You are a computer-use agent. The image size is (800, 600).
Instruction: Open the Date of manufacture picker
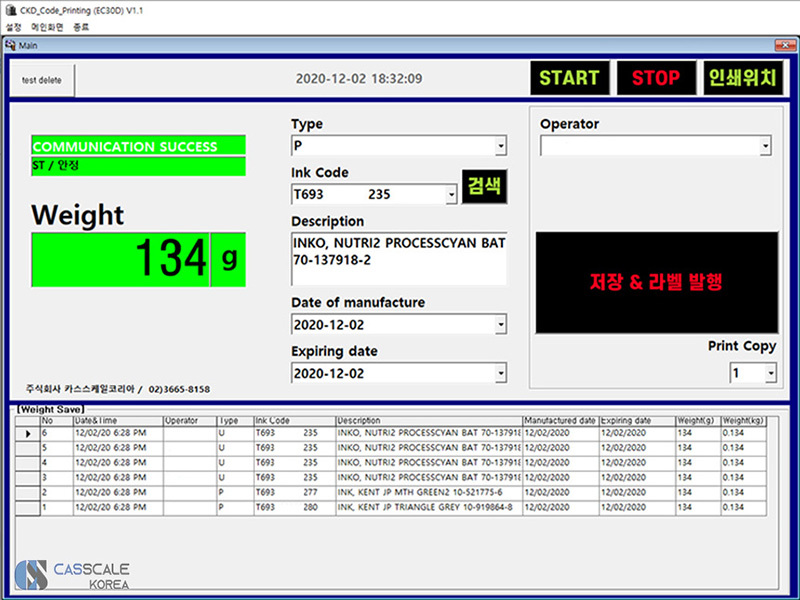click(500, 325)
